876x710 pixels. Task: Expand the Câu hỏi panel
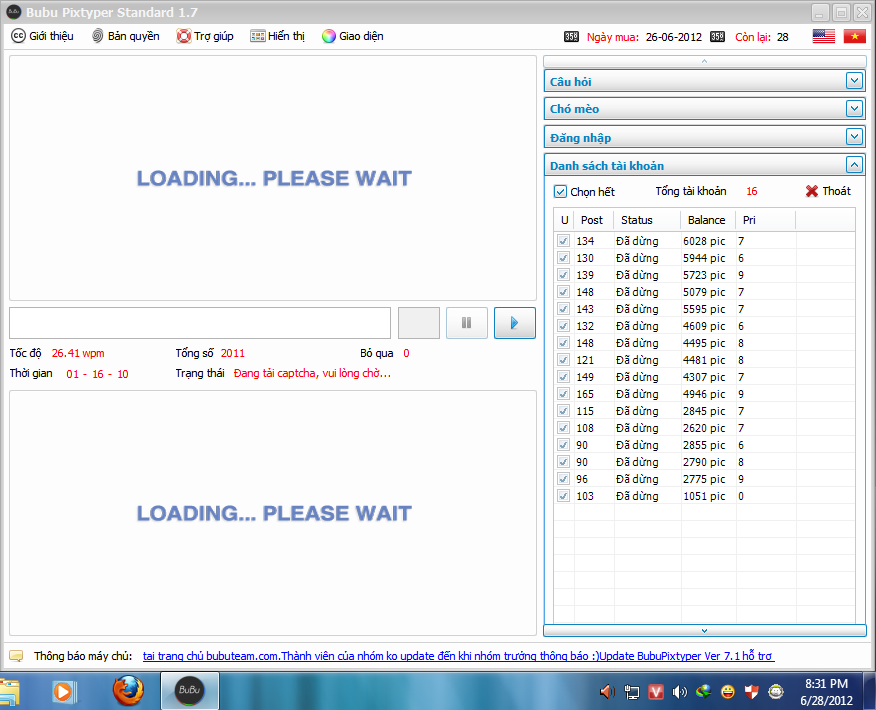[854, 81]
